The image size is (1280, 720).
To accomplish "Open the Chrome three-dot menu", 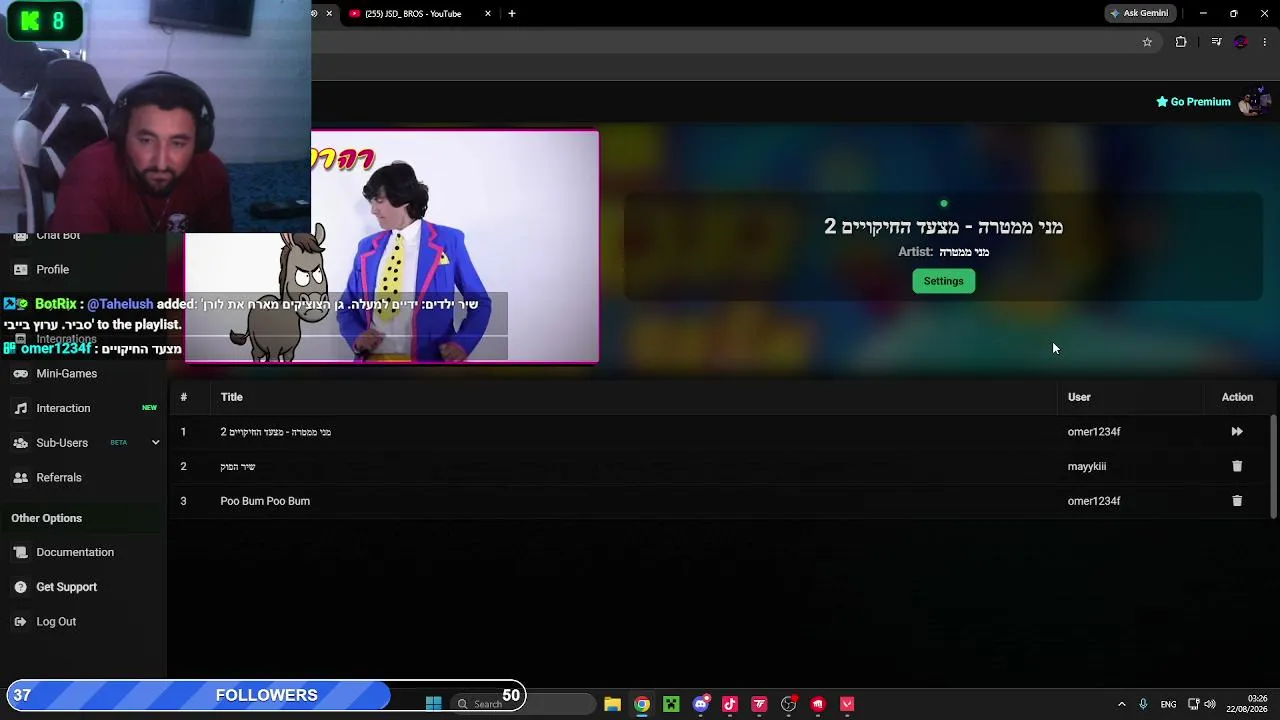I will click(1265, 42).
